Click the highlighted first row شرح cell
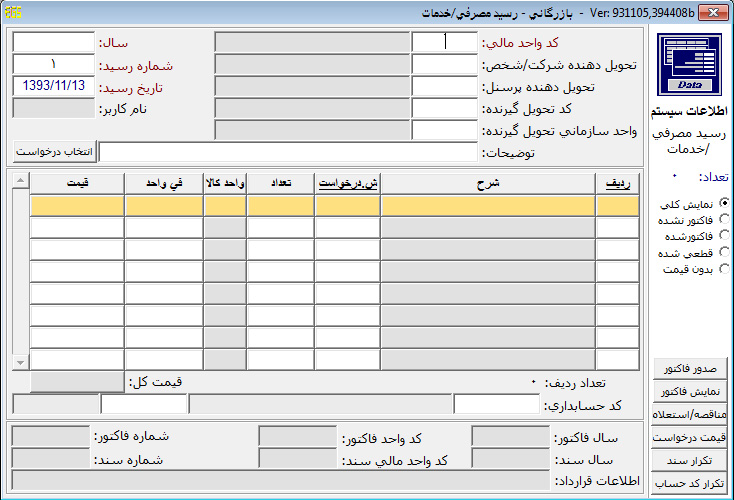The image size is (734, 500). [x=488, y=206]
